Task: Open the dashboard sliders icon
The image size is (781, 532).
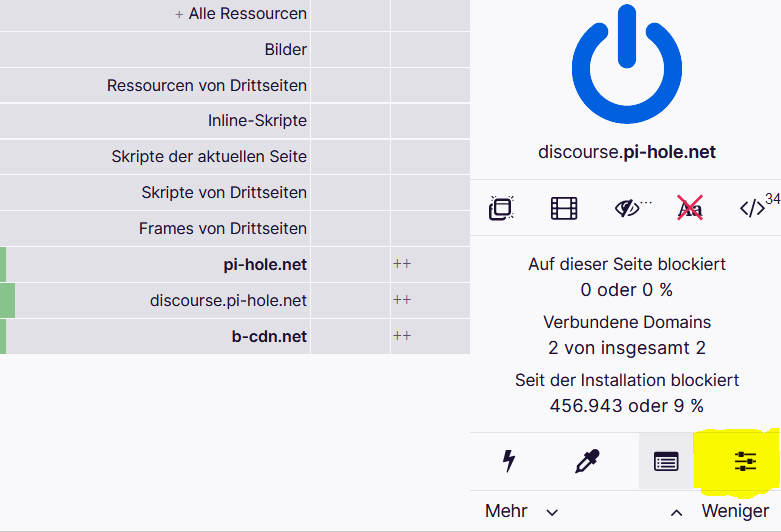Action: [745, 461]
